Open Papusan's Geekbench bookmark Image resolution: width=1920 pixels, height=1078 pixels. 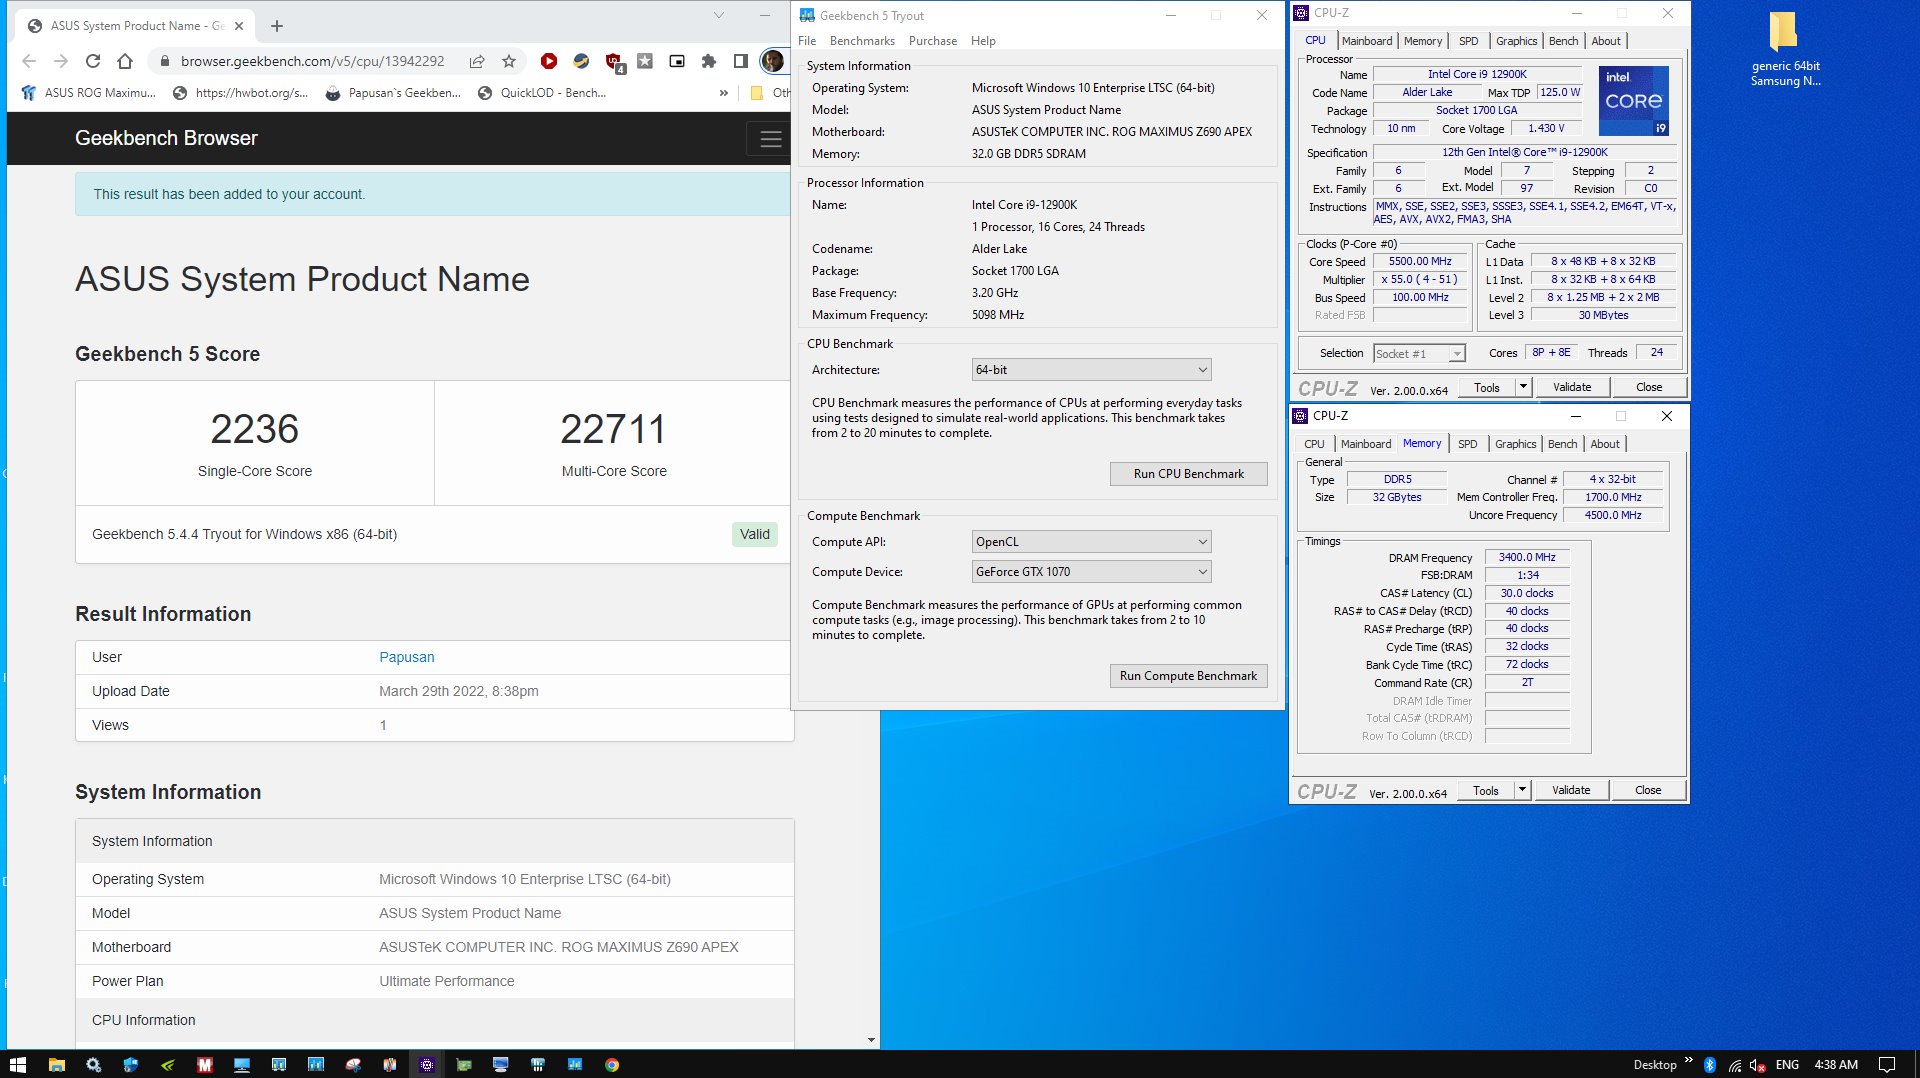click(394, 93)
